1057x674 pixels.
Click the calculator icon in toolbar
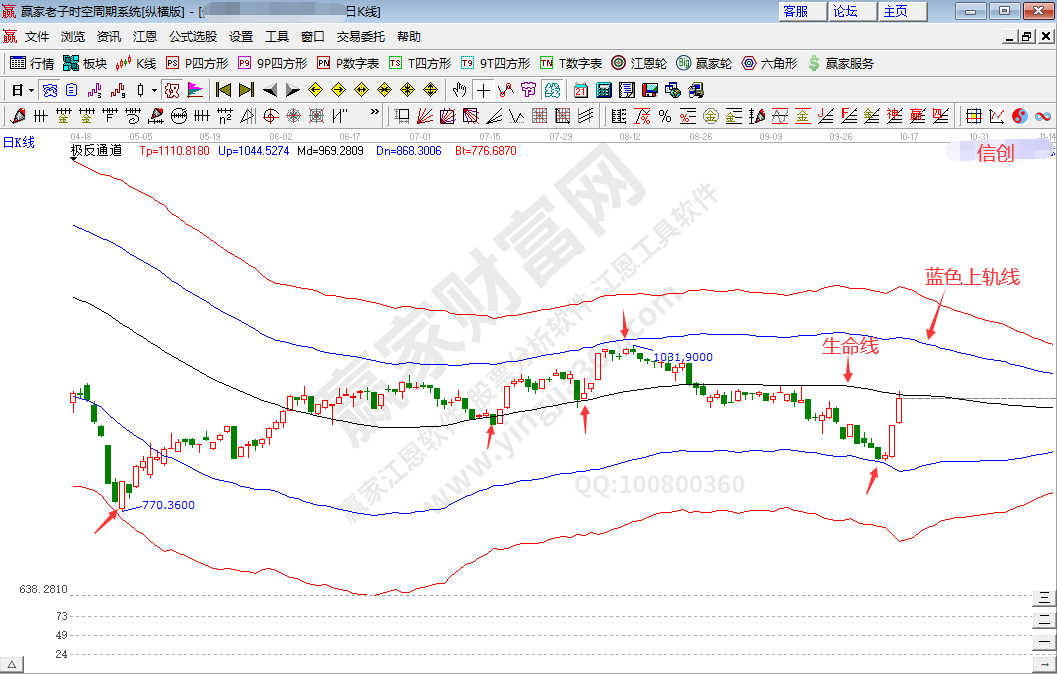(x=604, y=90)
